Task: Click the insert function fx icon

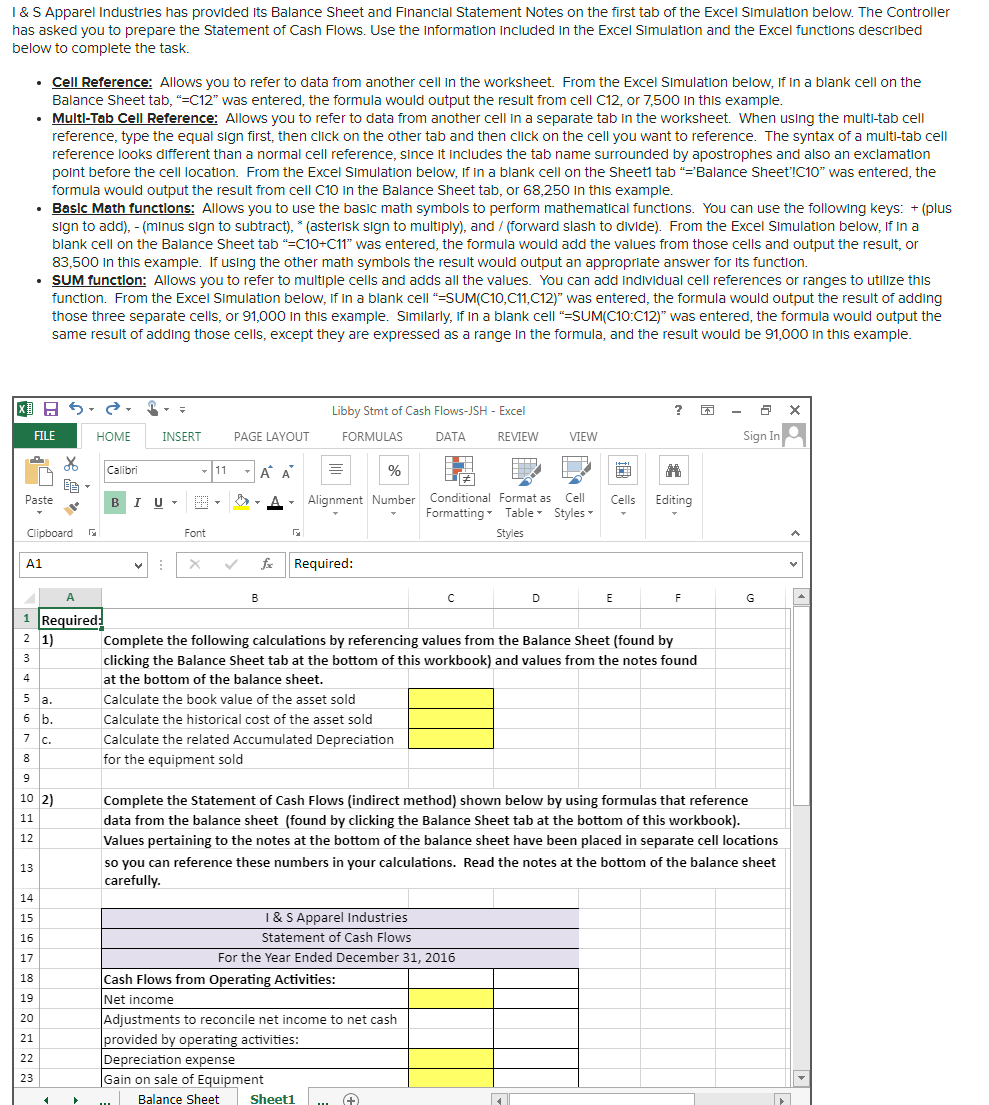Action: (267, 564)
